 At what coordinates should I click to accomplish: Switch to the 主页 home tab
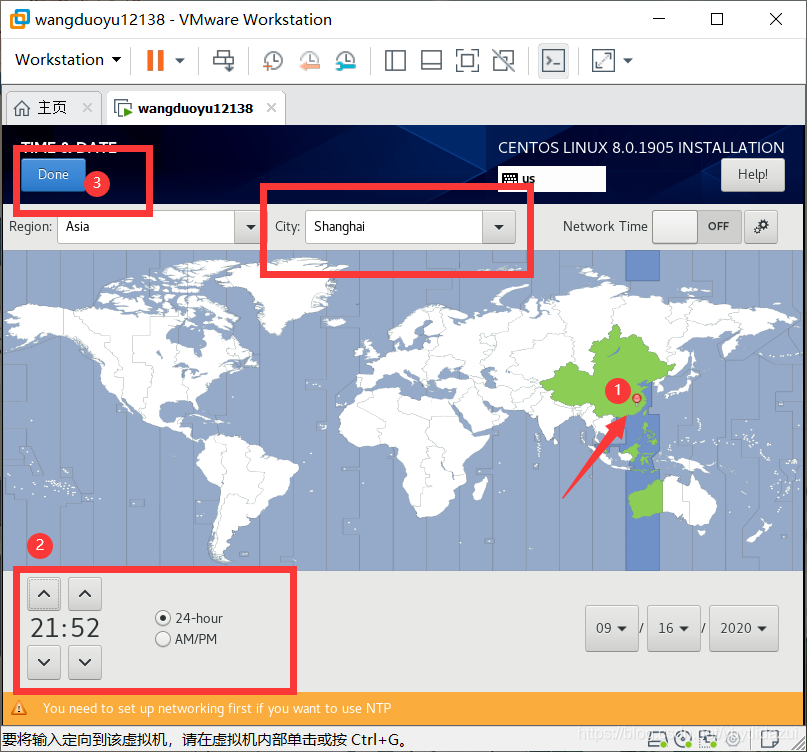[52, 108]
